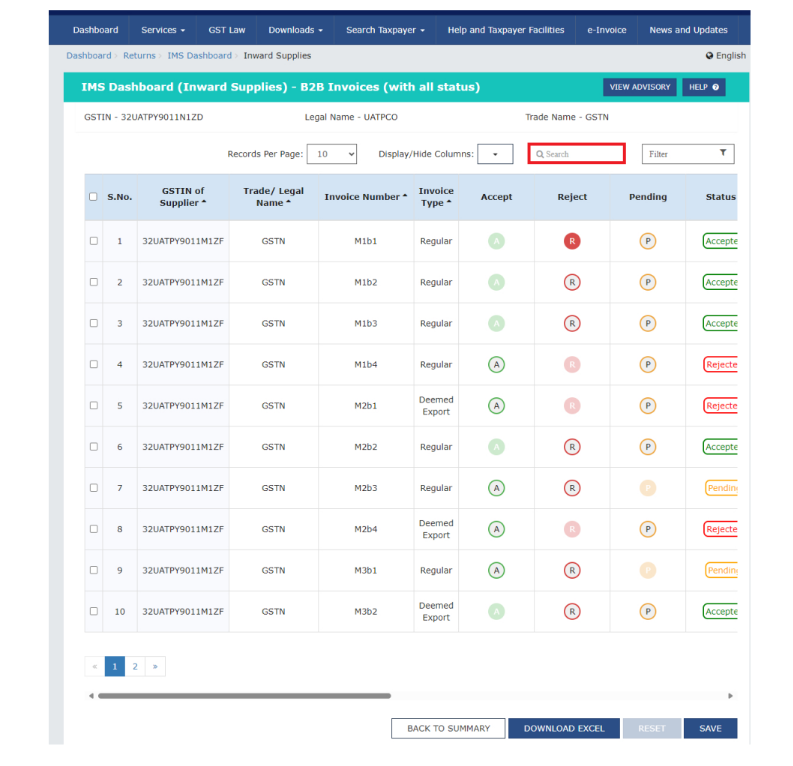Click the Accept icon for invoice M2b3
Image resolution: width=793 pixels, height=766 pixels.
click(496, 488)
